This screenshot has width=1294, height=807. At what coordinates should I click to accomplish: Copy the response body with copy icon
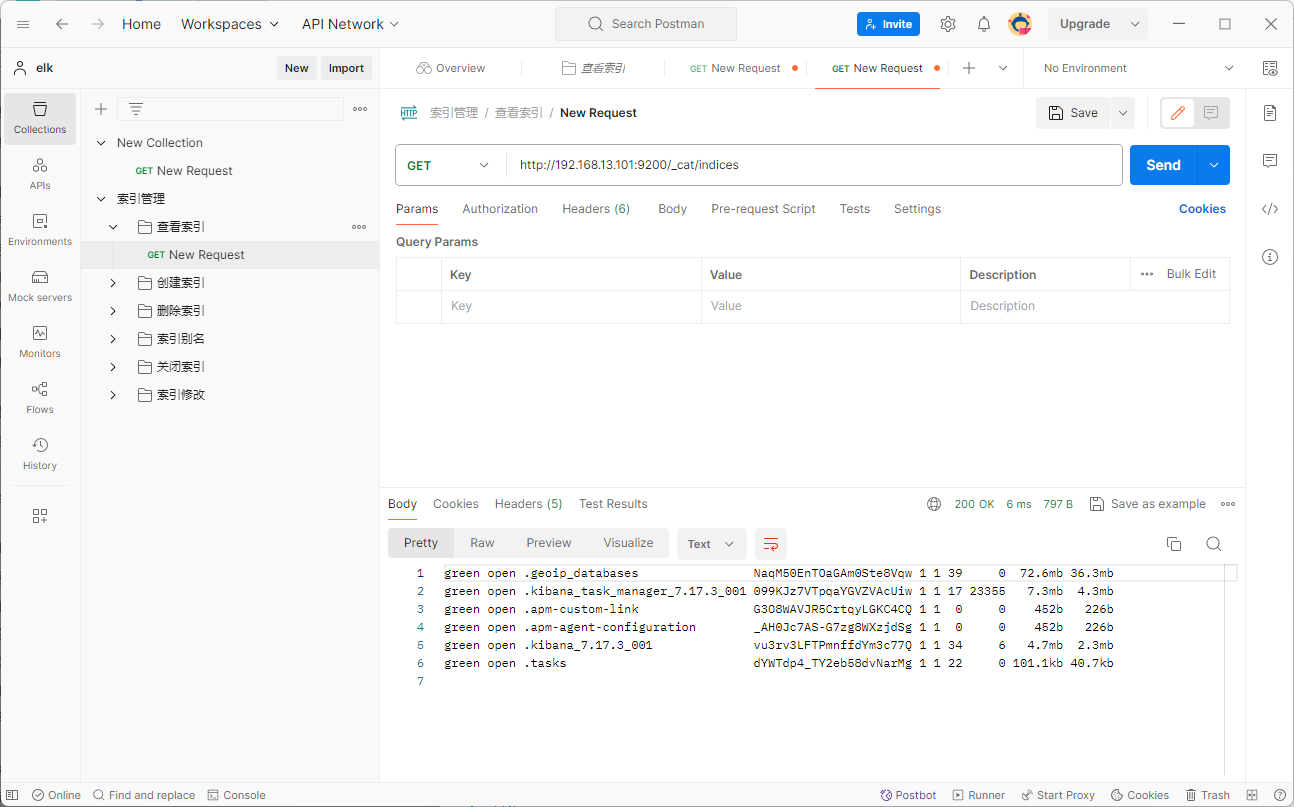point(1174,544)
